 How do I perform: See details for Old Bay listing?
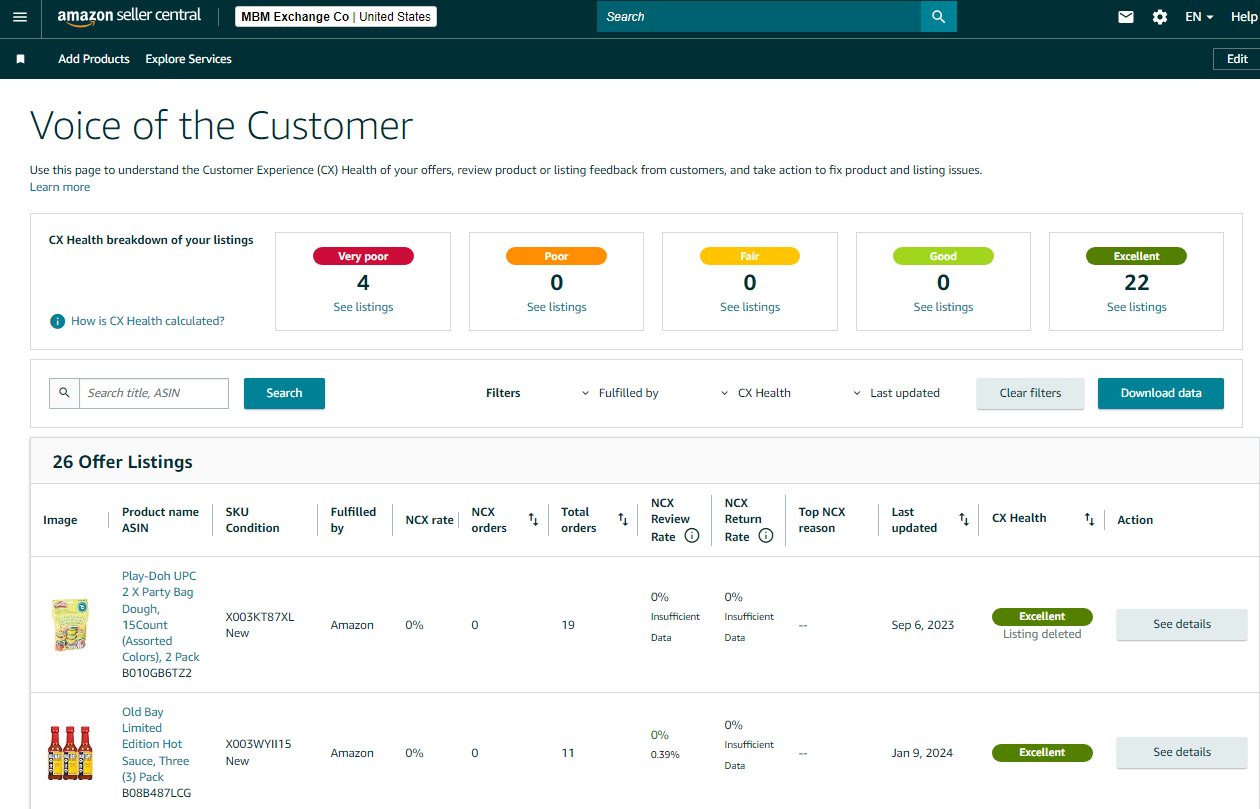coord(1182,752)
